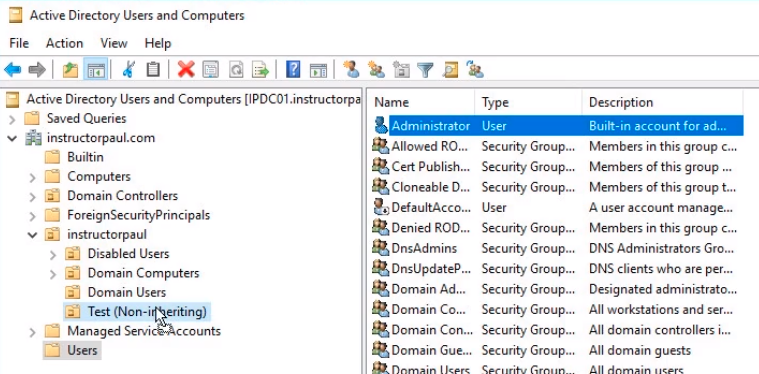The width and height of the screenshot is (759, 374).
Task: Create a new organizational unit icon
Action: tap(401, 70)
